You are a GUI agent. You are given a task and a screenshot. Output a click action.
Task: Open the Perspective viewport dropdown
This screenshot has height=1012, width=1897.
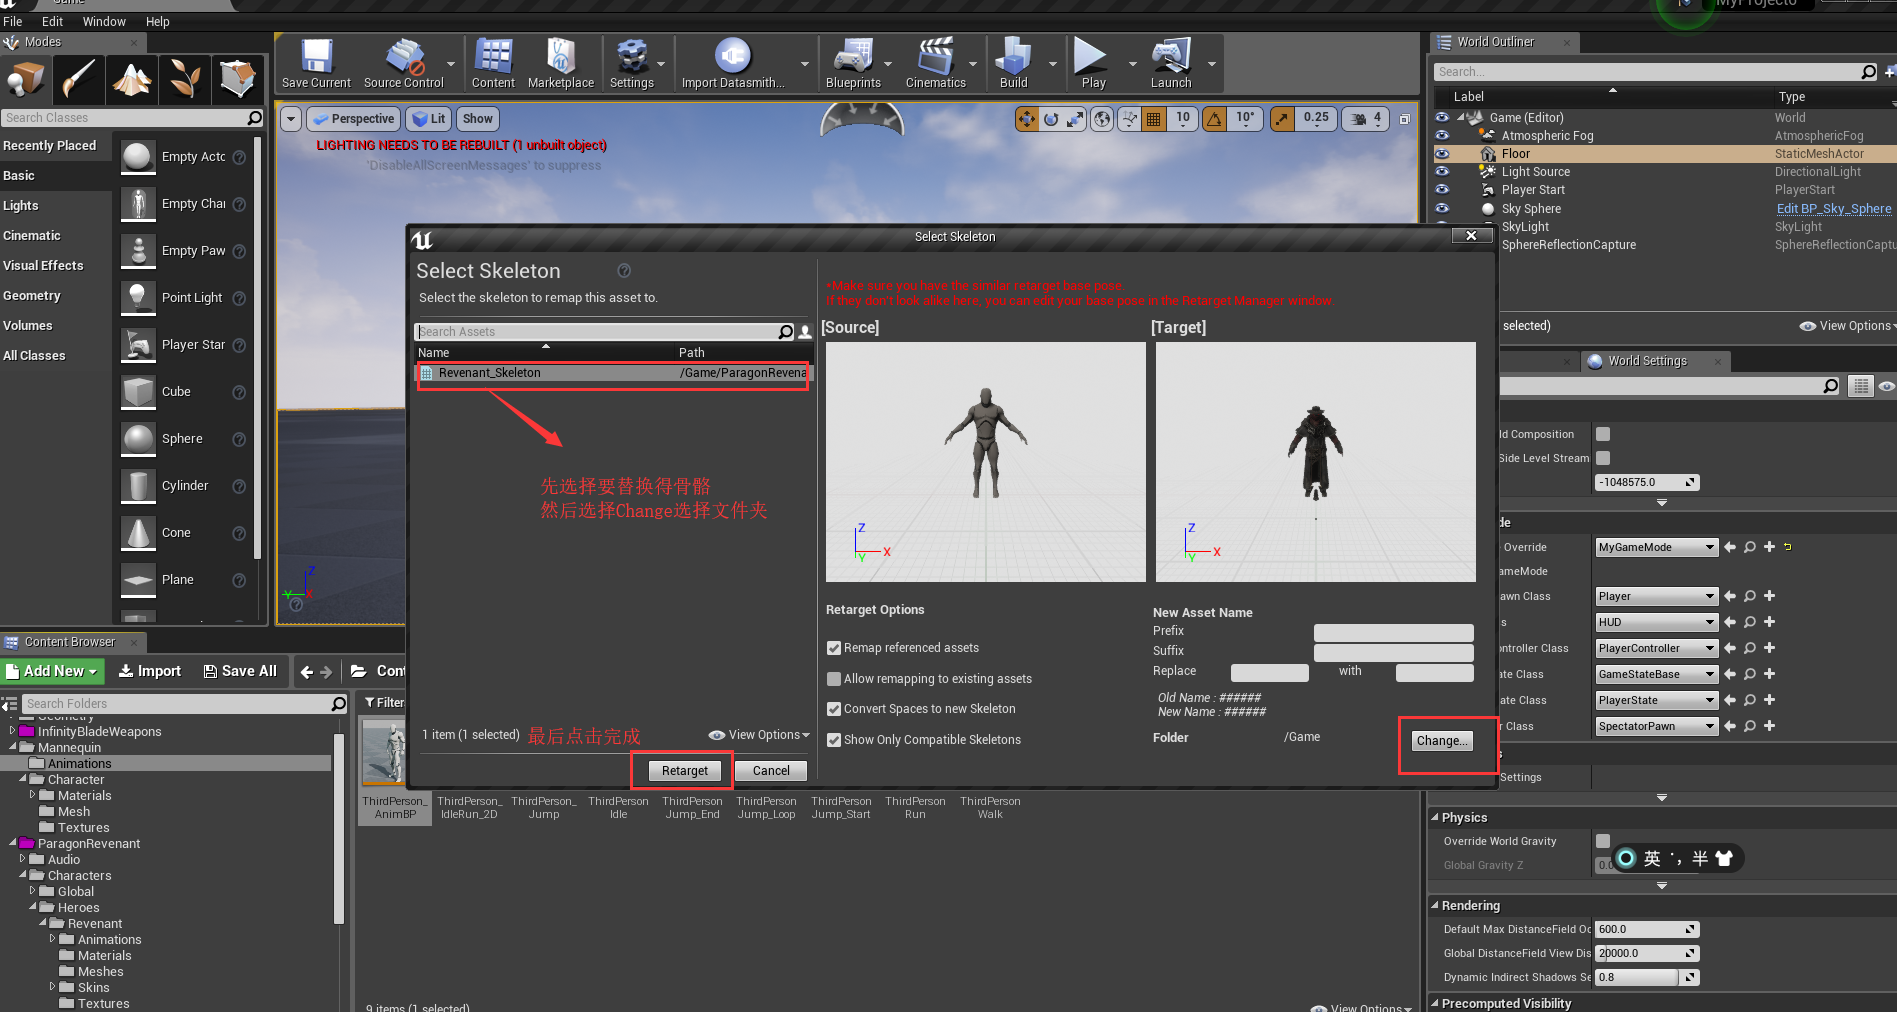353,118
